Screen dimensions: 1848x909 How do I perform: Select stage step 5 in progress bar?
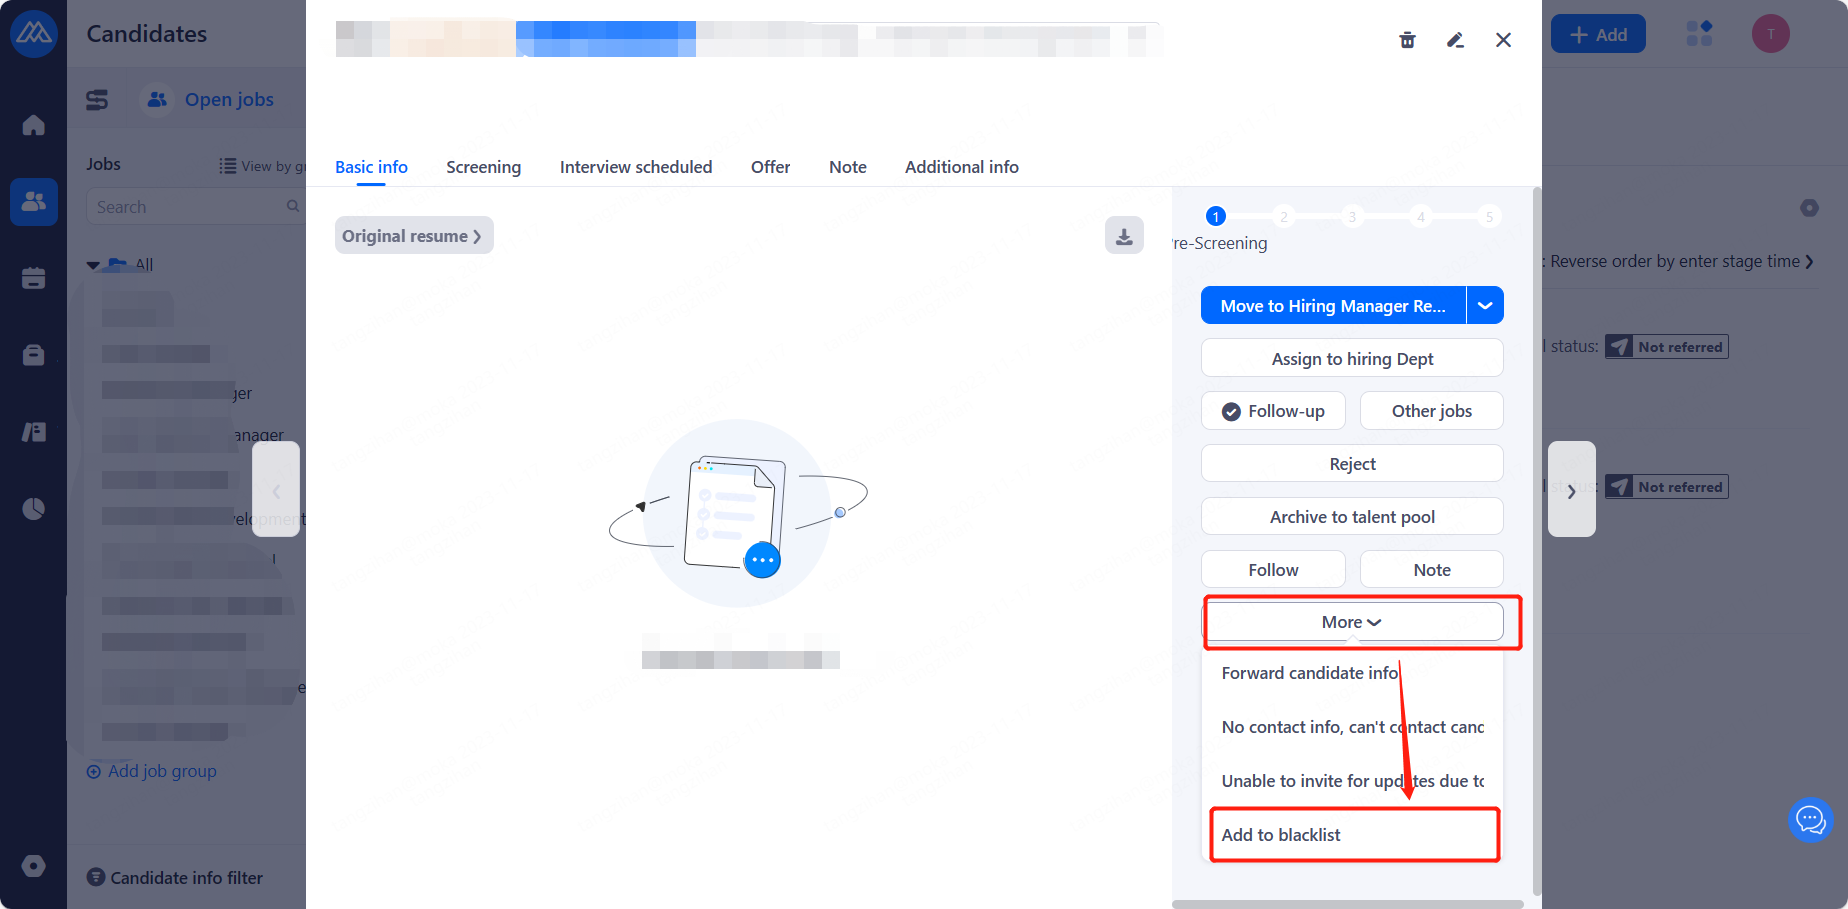(x=1489, y=217)
